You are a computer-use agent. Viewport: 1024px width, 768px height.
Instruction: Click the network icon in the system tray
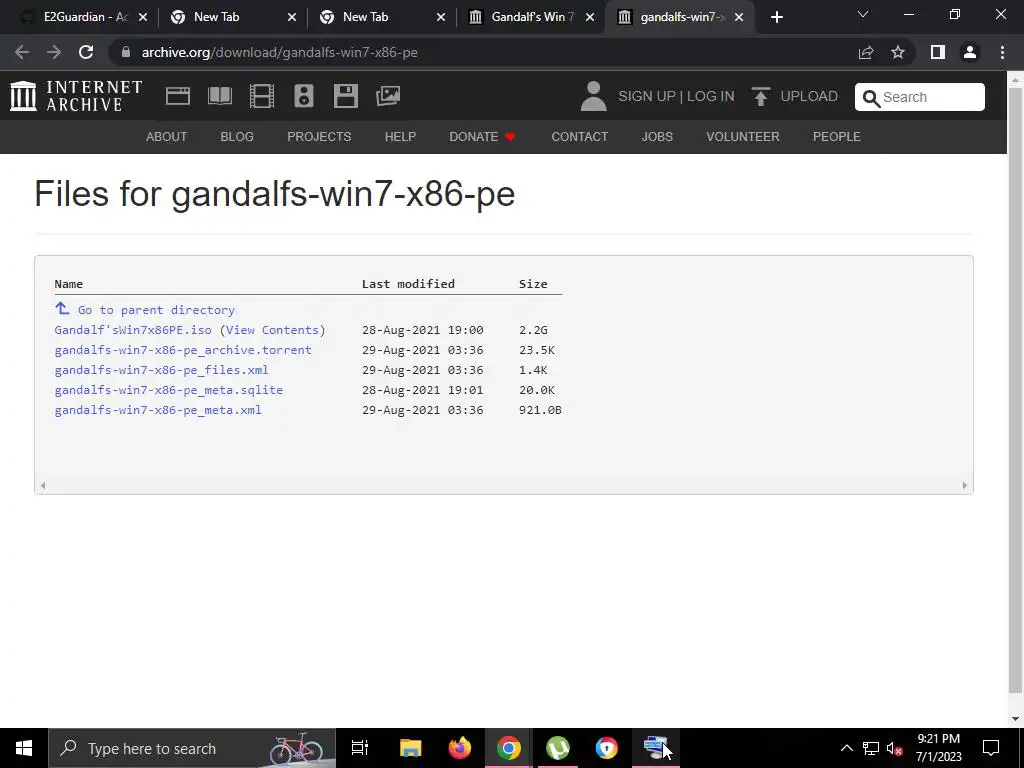pyautogui.click(x=871, y=748)
